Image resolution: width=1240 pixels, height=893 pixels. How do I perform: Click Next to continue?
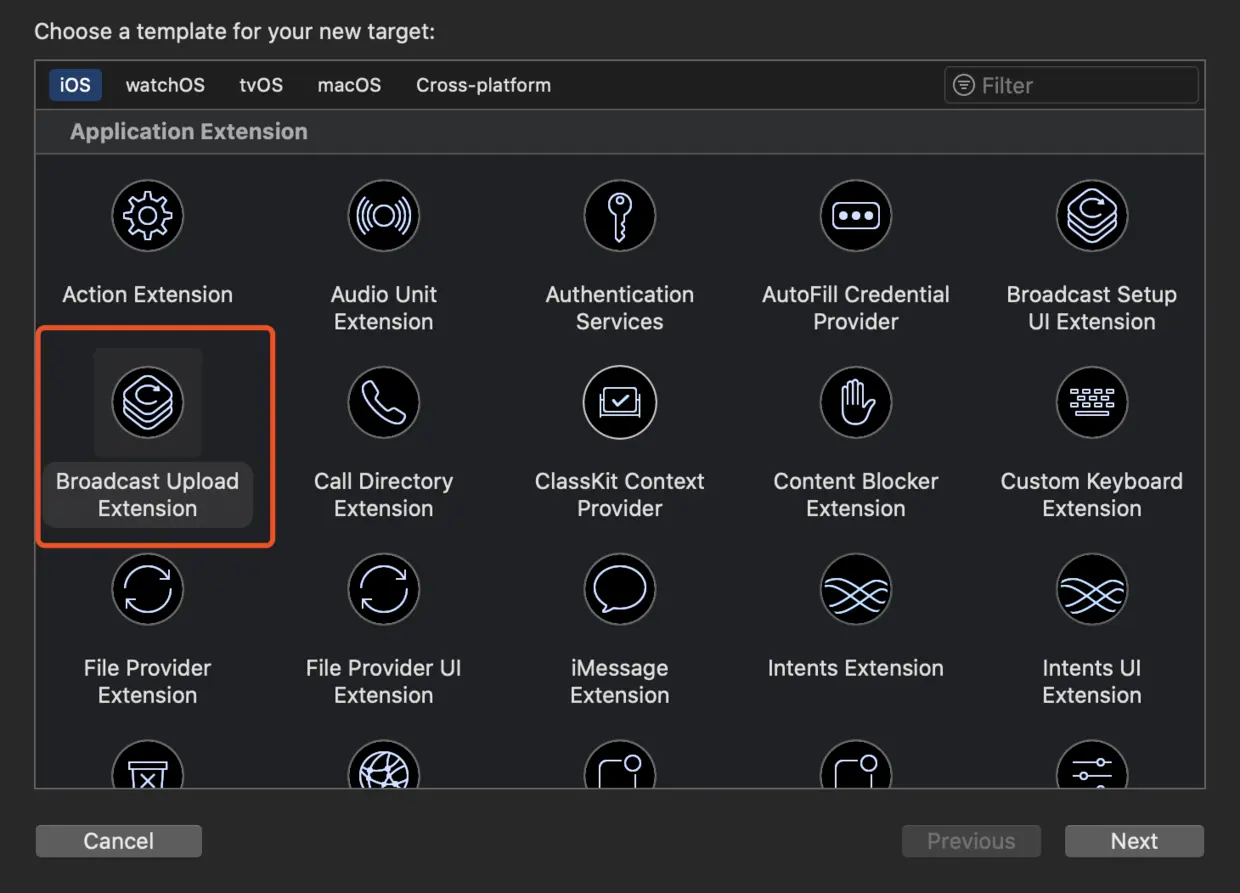tap(1134, 841)
